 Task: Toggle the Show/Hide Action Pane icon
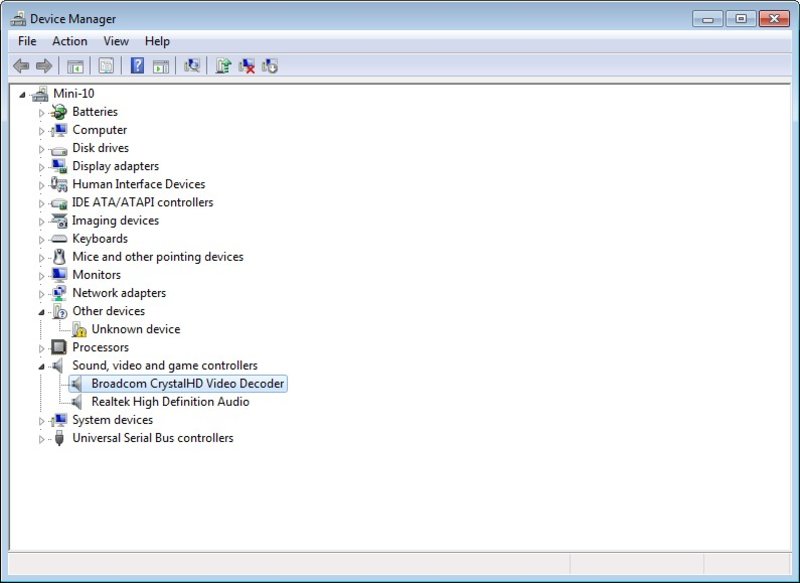(161, 66)
